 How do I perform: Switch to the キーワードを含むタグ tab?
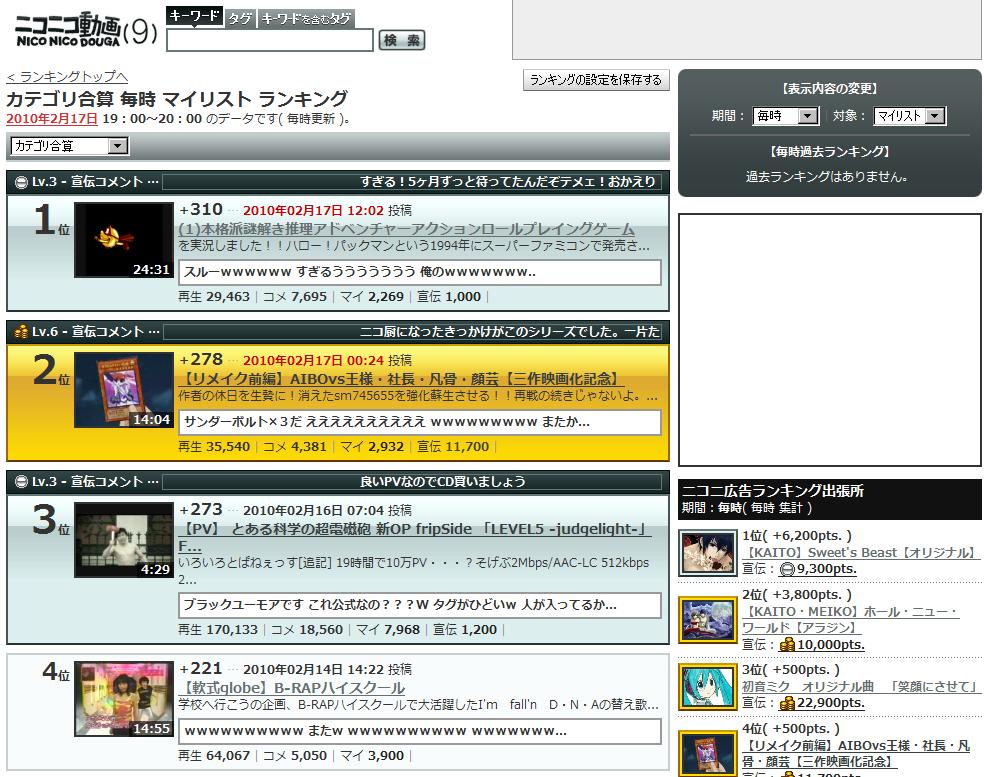coord(306,19)
